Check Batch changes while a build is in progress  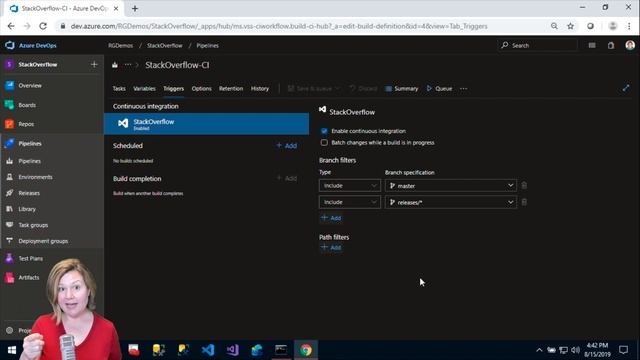pos(324,143)
